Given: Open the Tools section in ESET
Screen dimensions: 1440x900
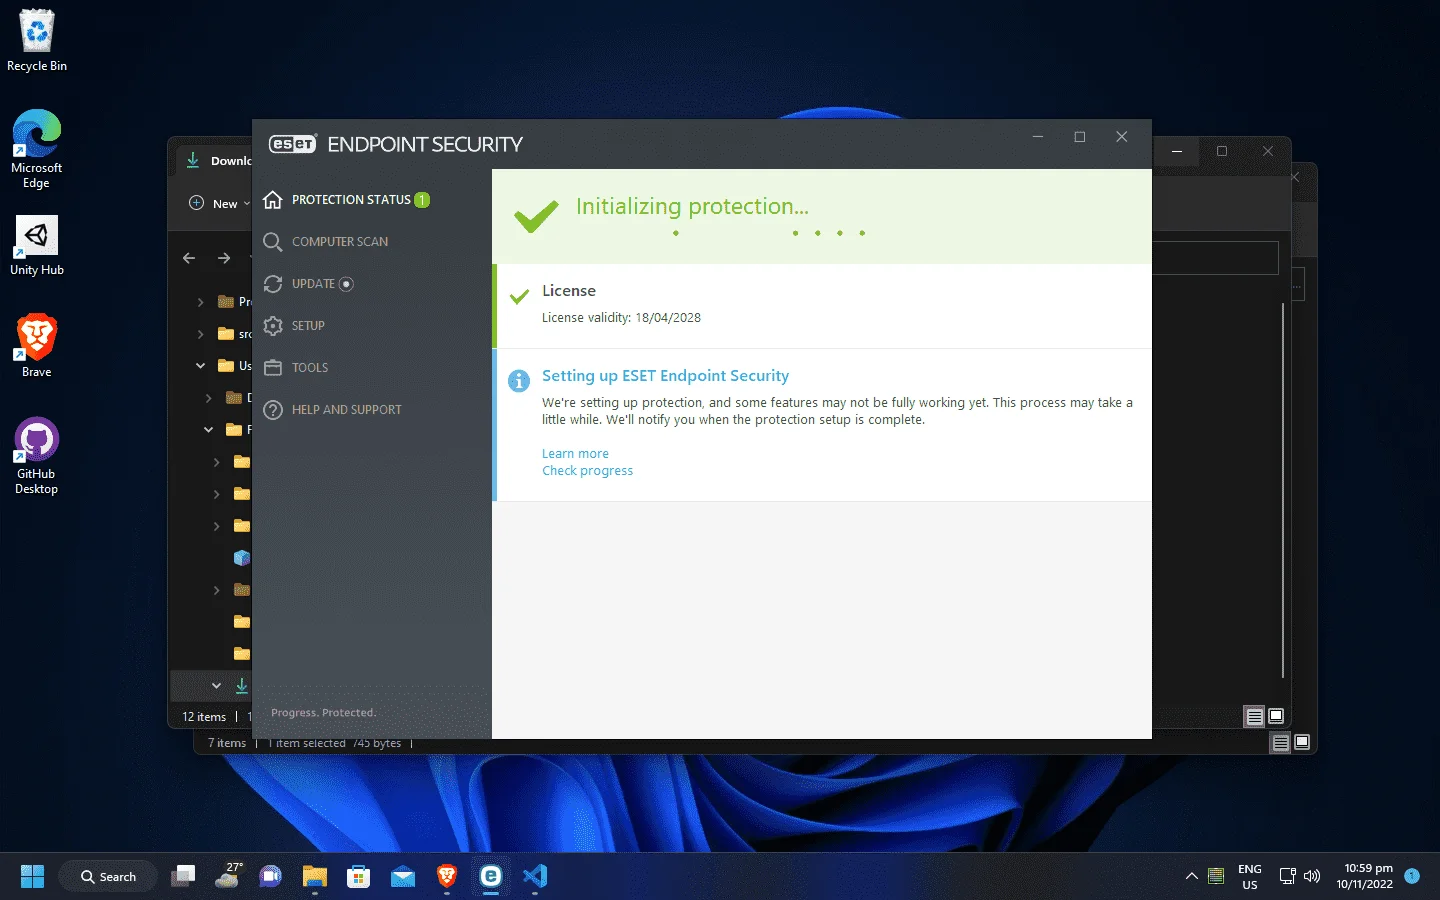Looking at the screenshot, I should [296, 368].
